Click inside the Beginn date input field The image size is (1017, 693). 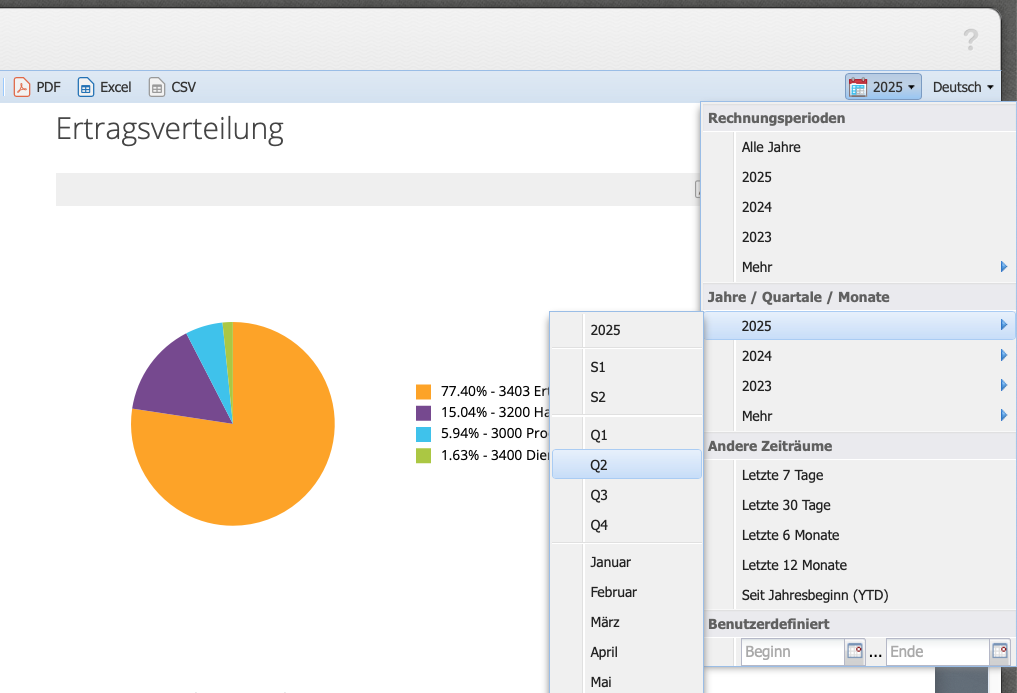pos(792,652)
